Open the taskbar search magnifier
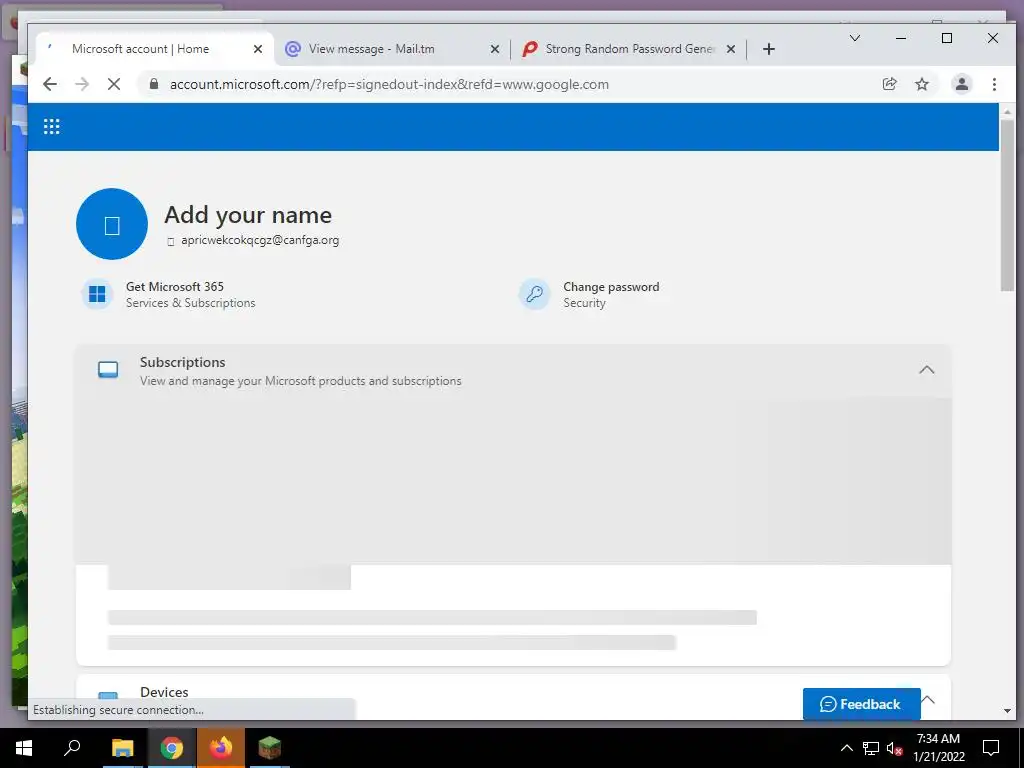The image size is (1024, 768). 72,748
